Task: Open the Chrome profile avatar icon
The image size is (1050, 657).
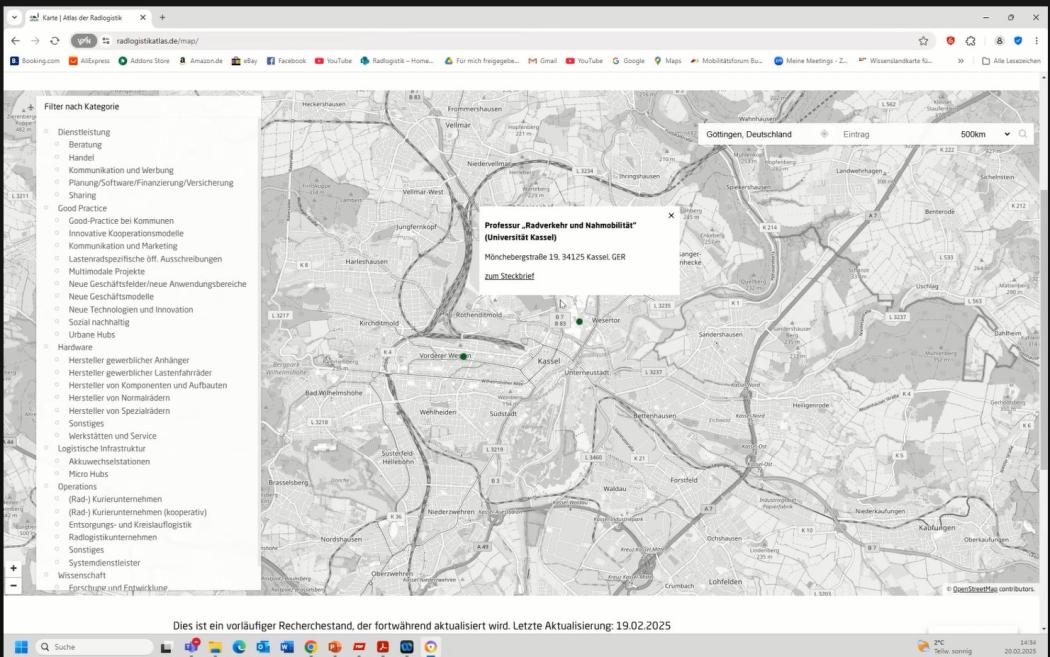Action: point(999,41)
